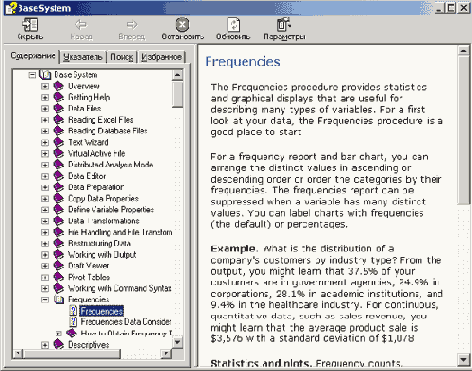The width and height of the screenshot is (472, 371).
Task: Click the Overview book icon
Action: click(59, 86)
